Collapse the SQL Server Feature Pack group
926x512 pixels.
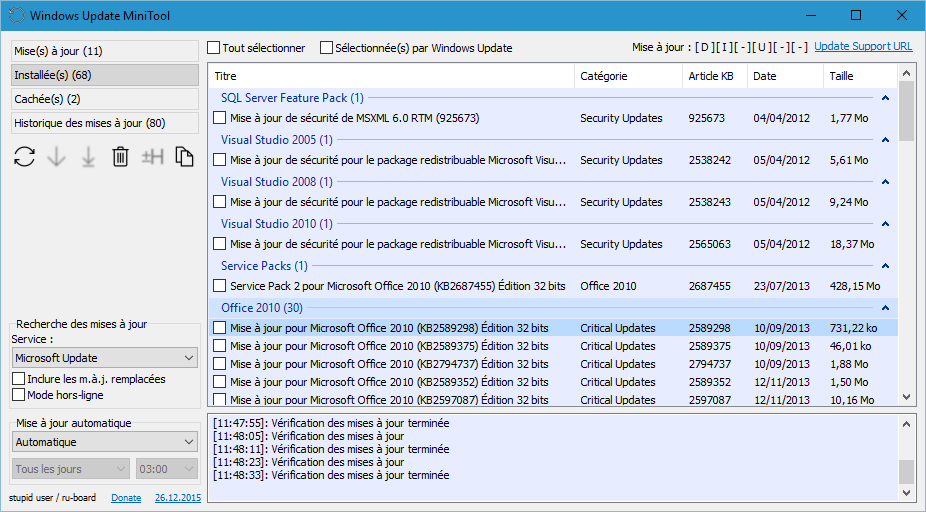click(x=885, y=98)
